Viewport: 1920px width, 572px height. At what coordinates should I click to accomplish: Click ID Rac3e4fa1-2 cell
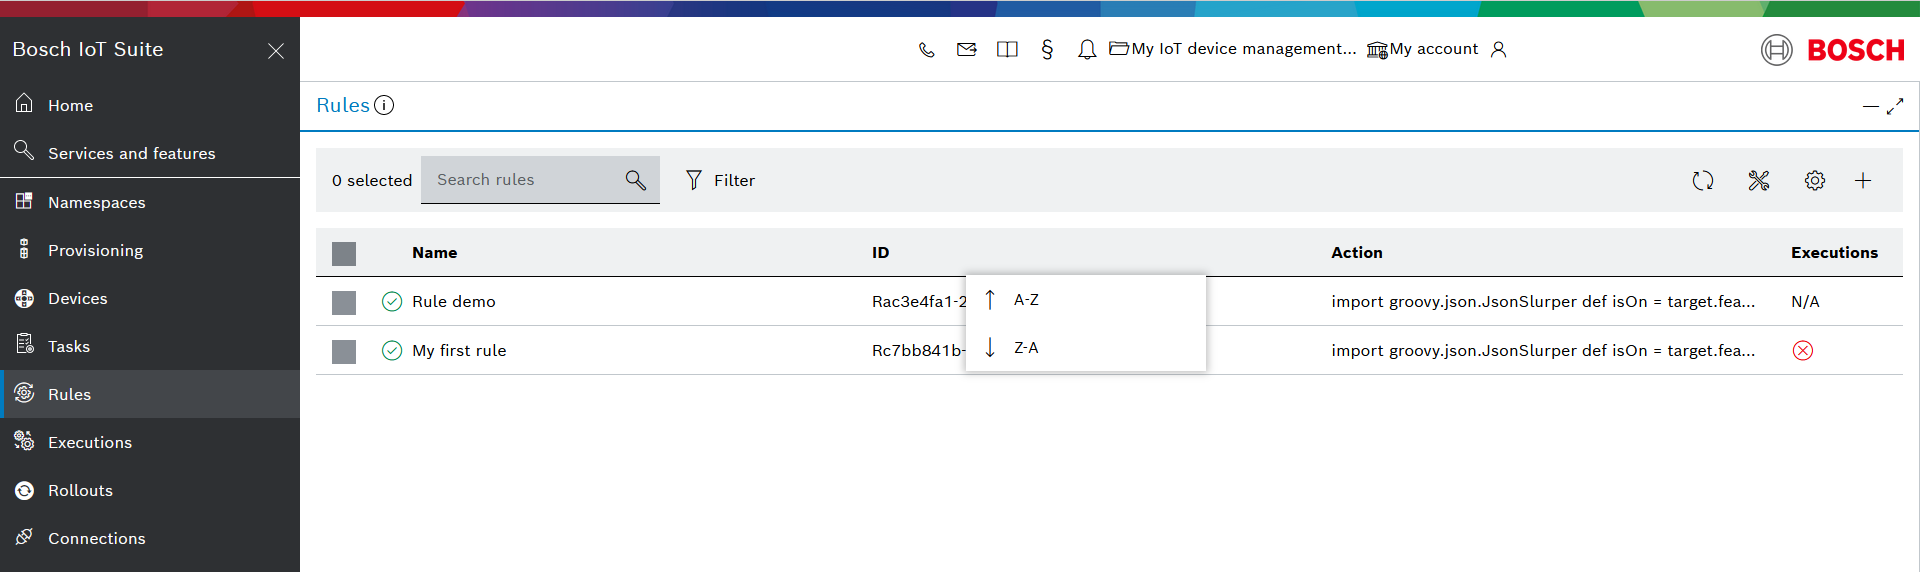pyautogui.click(x=919, y=301)
